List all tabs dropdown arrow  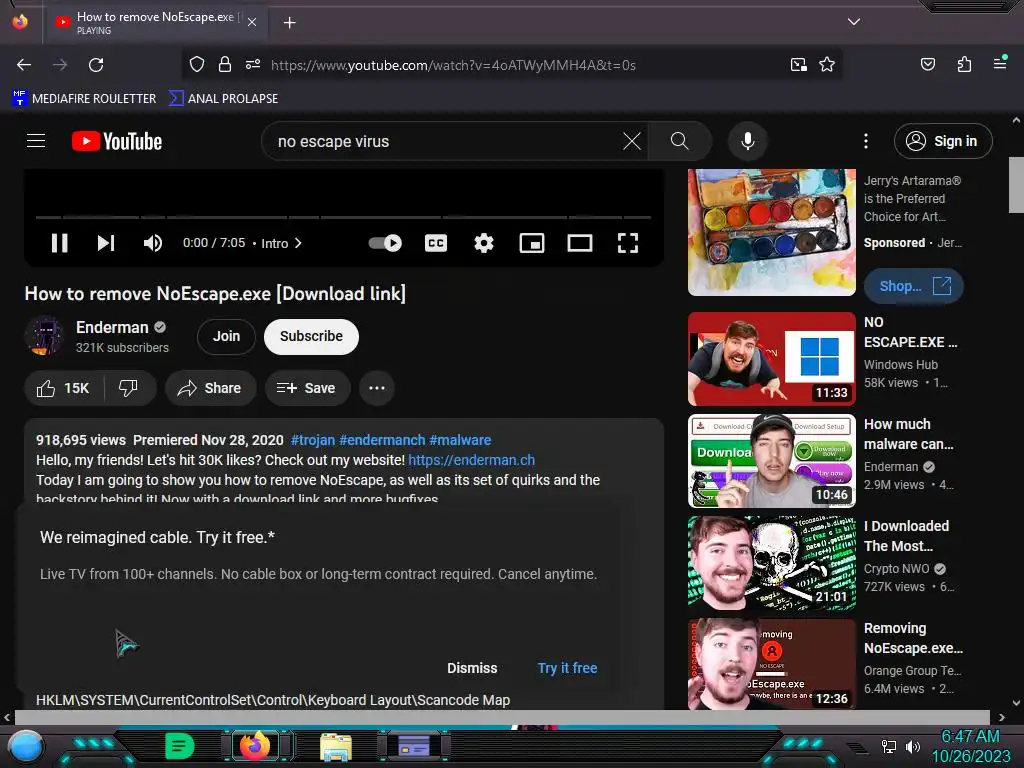pyautogui.click(x=854, y=22)
